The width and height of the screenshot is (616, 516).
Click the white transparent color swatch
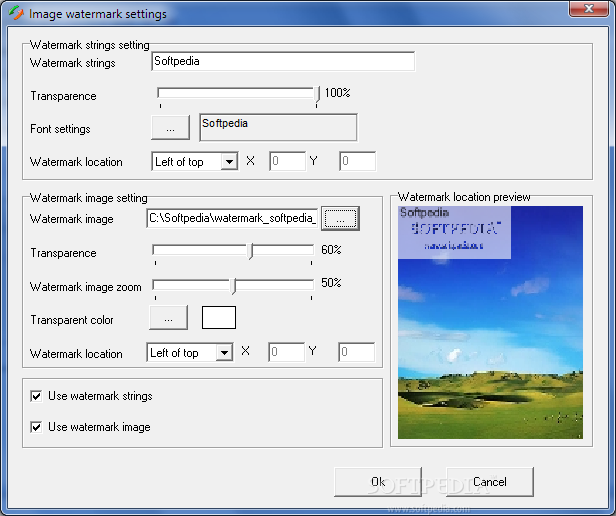(x=219, y=318)
